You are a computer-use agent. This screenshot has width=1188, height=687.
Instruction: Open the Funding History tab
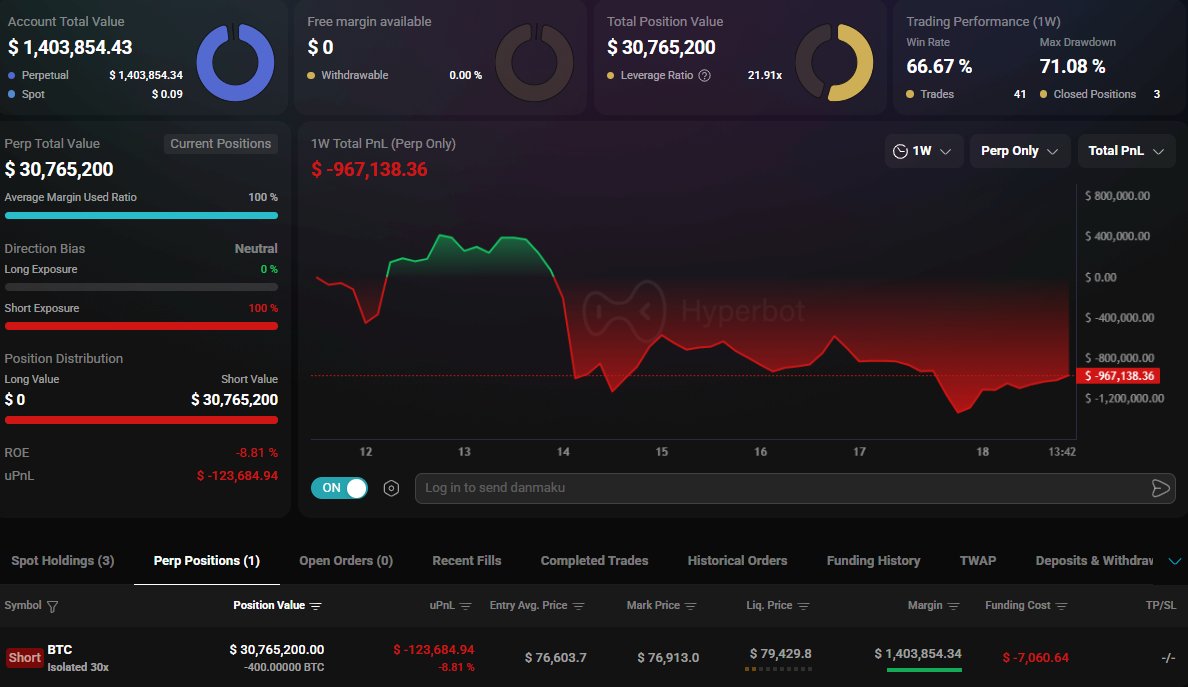[873, 561]
